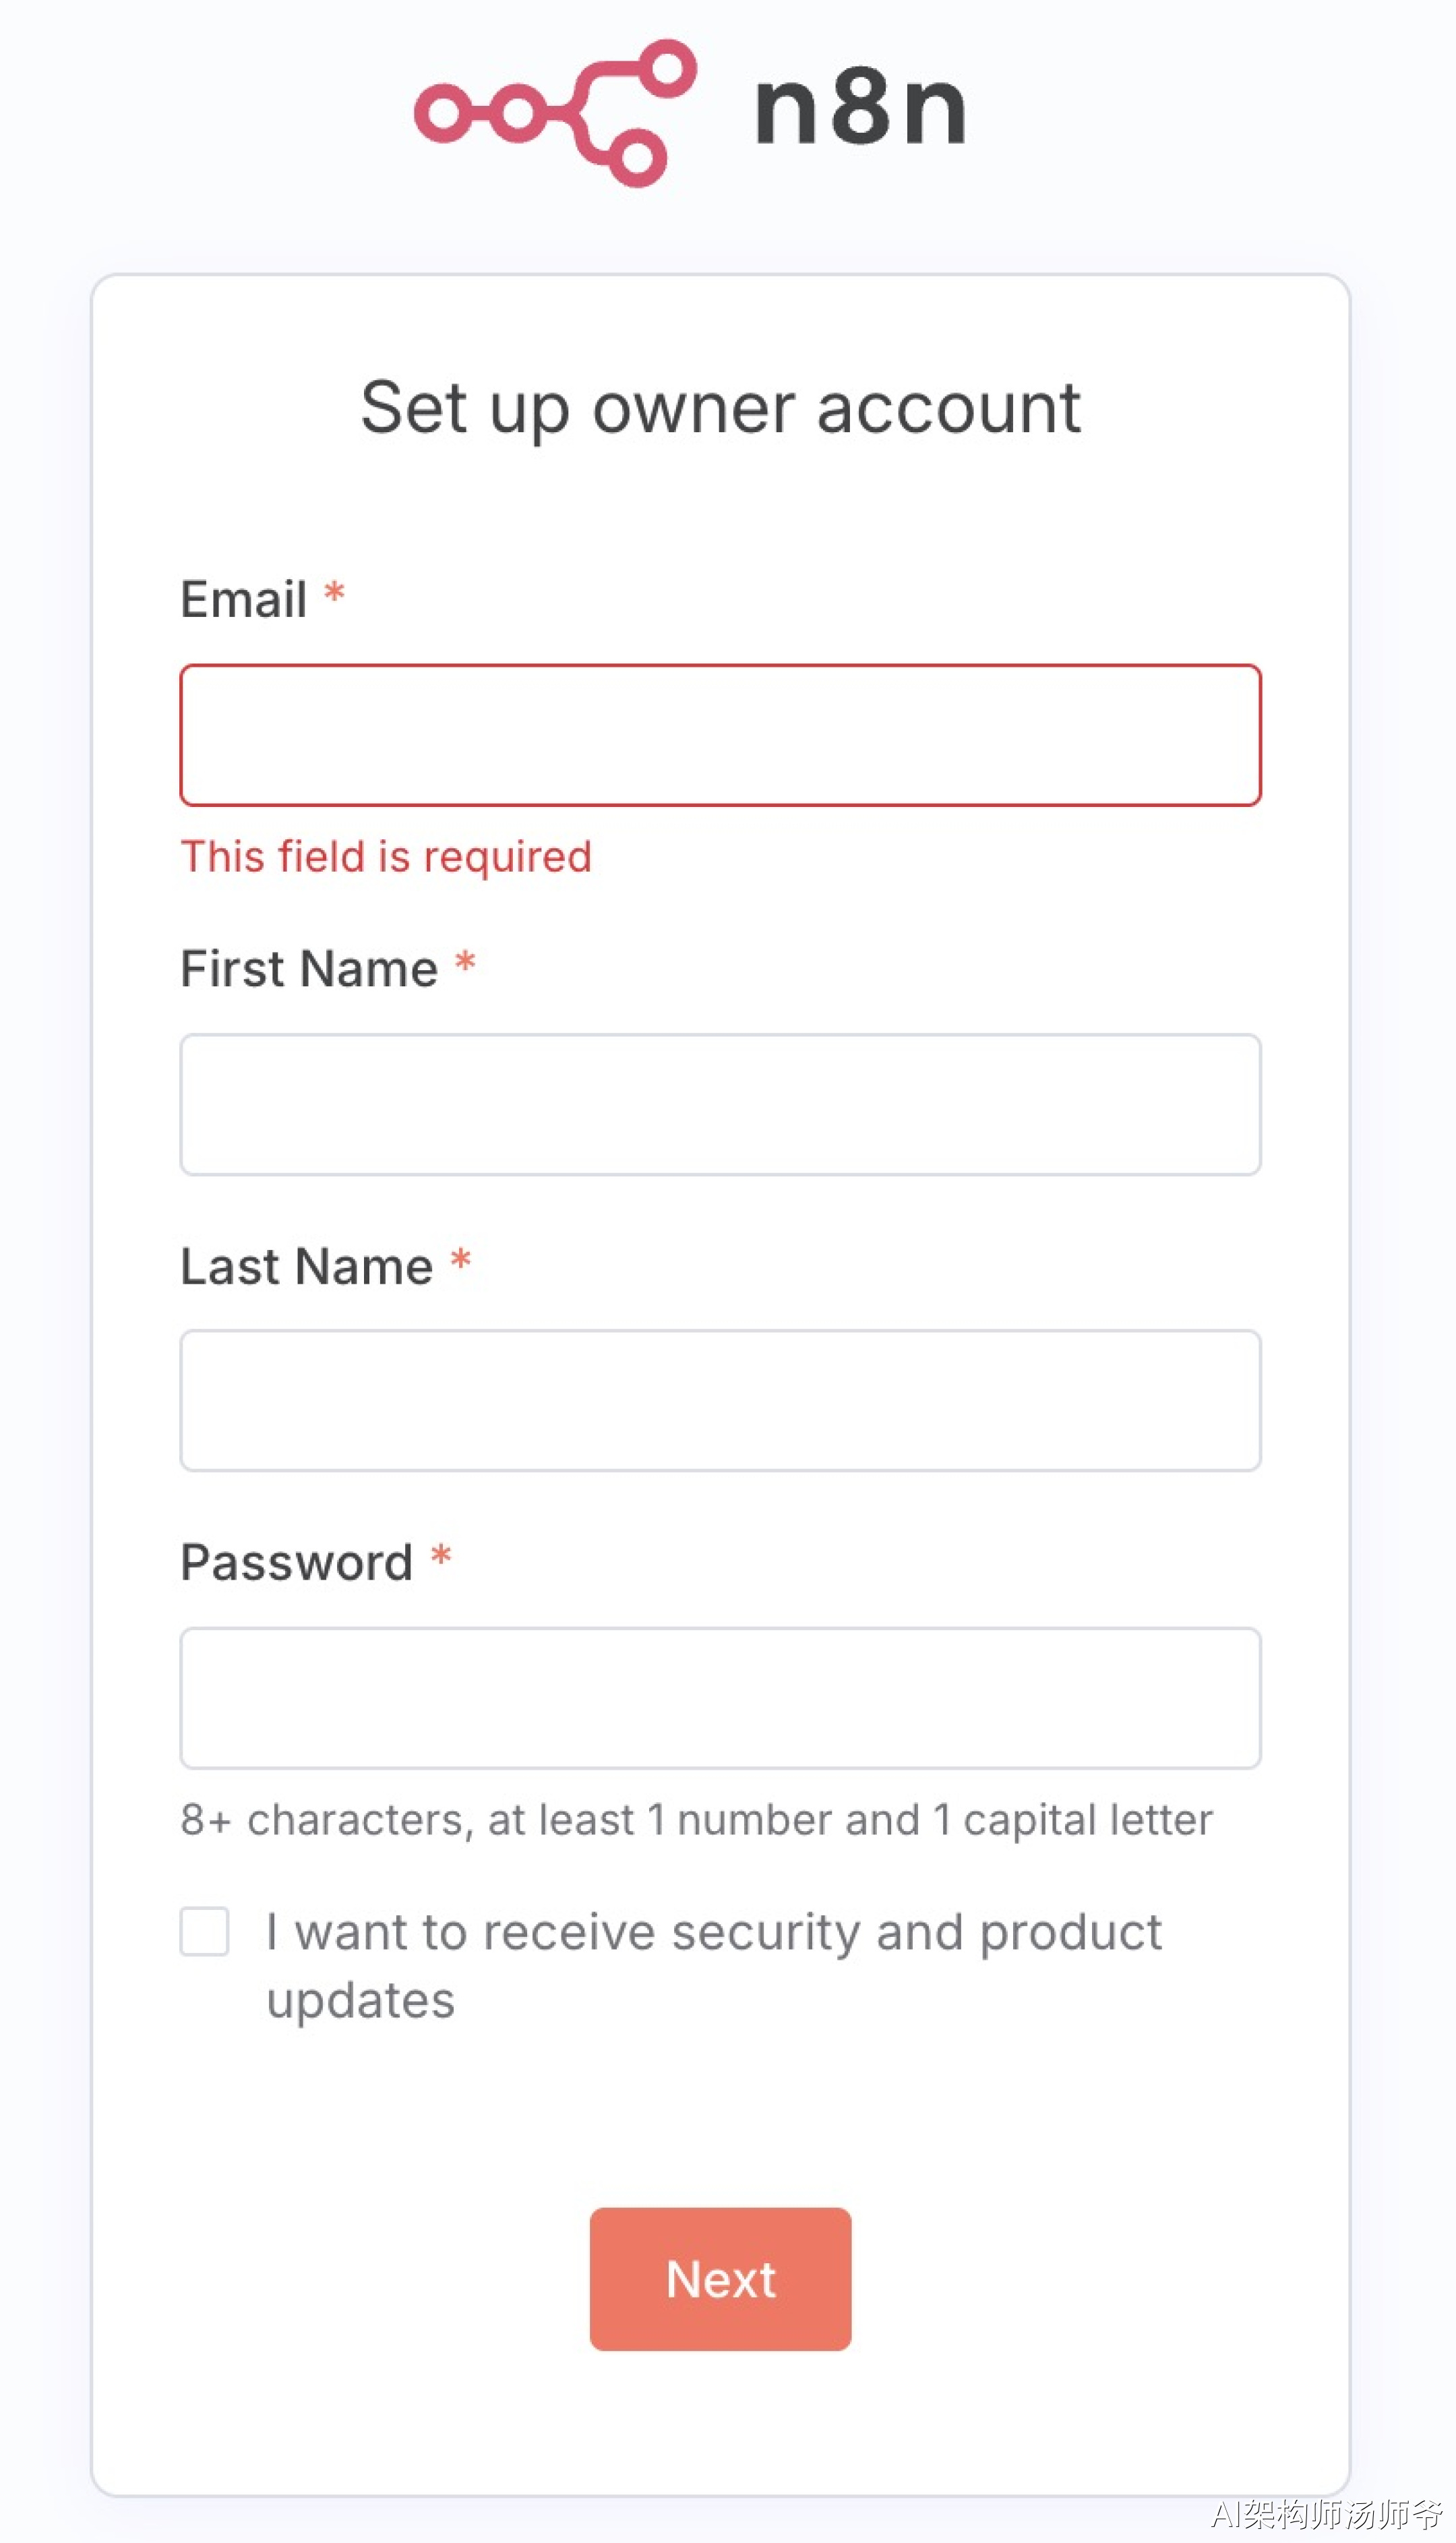Click the required asterisk after Last Name
Viewport: 1456px width, 2543px height.
460,1260
